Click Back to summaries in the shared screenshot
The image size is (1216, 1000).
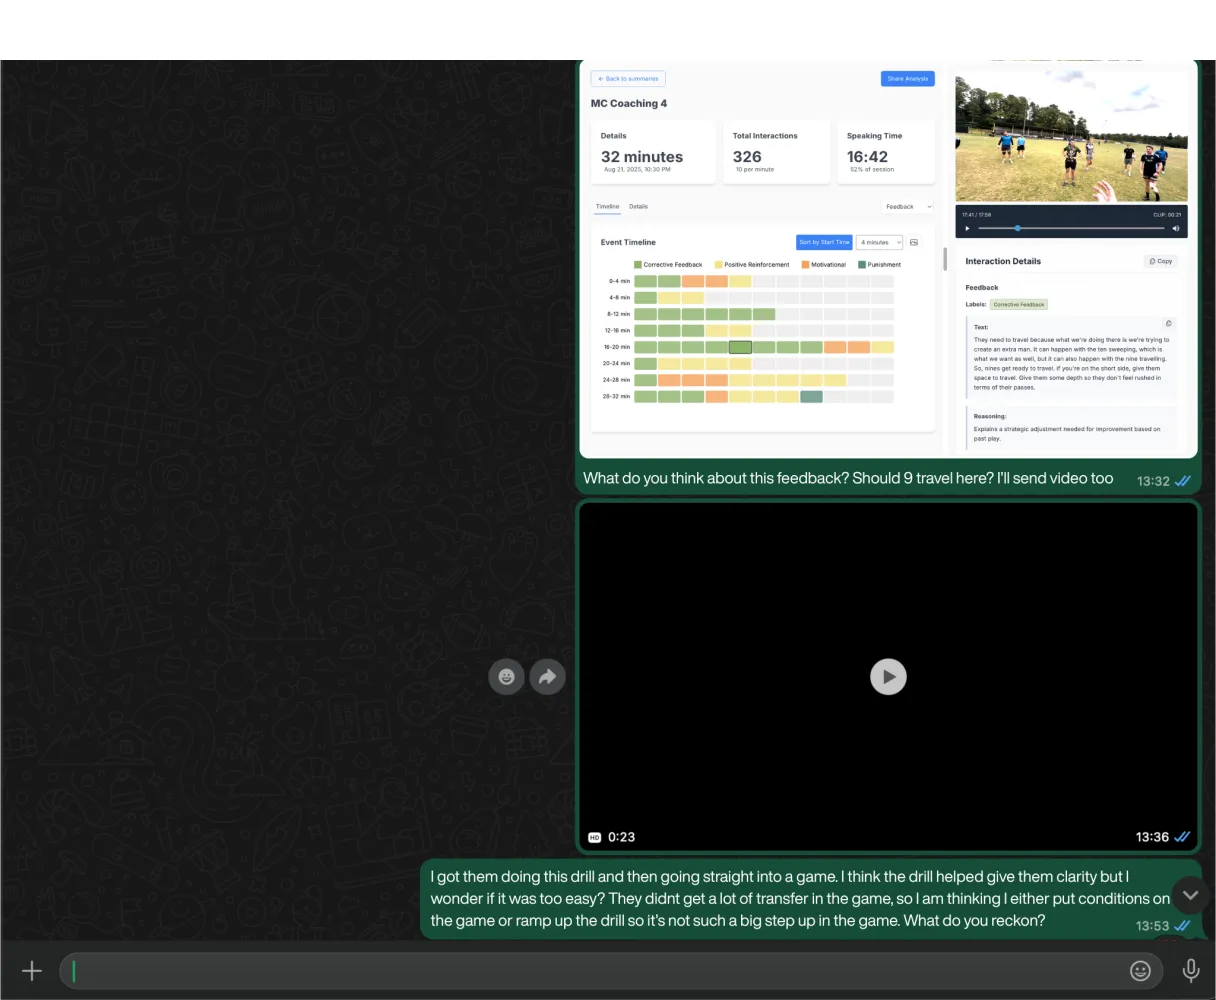point(628,79)
